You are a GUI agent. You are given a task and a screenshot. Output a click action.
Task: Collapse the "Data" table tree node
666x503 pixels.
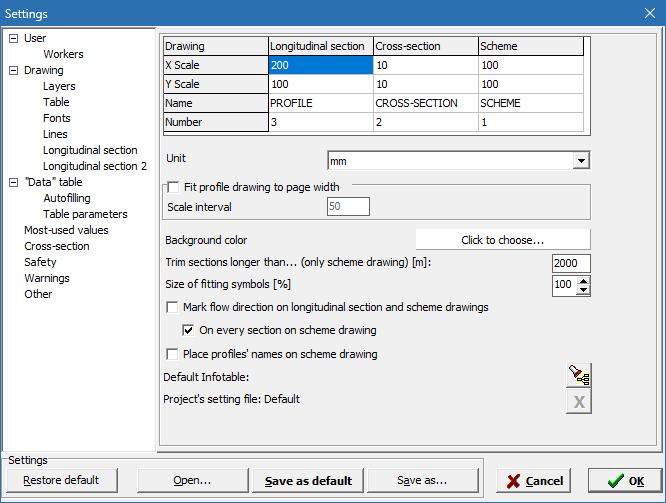tap(13, 183)
